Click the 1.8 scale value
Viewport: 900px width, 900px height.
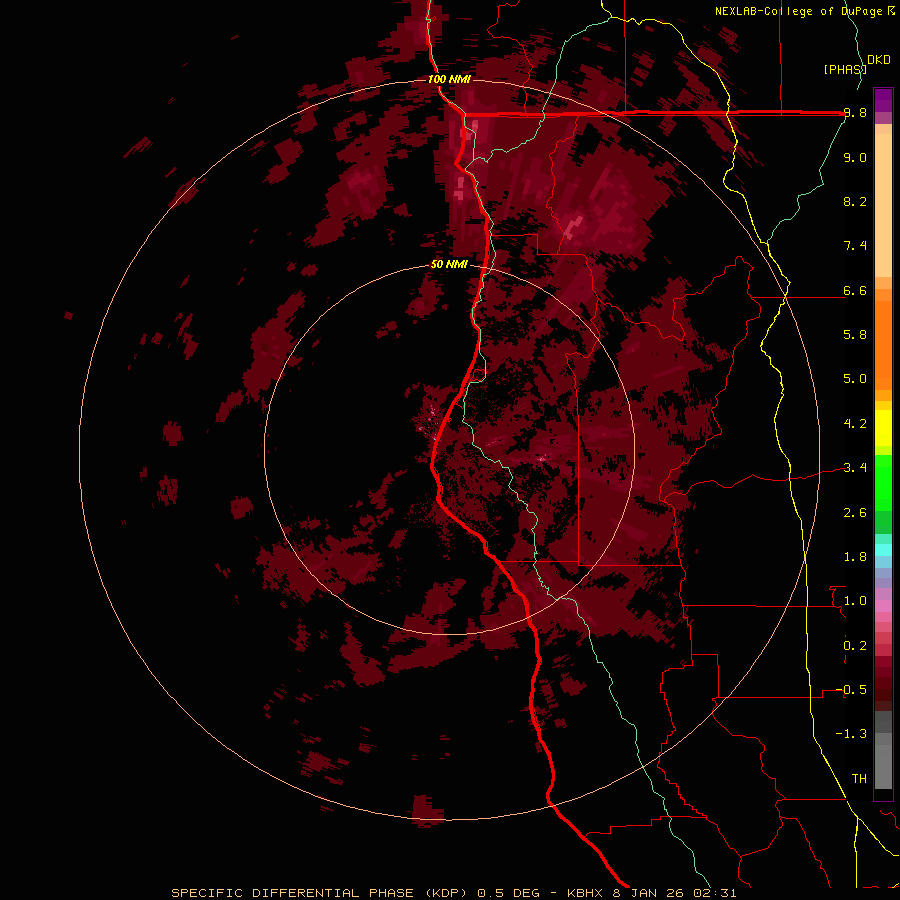tap(855, 557)
